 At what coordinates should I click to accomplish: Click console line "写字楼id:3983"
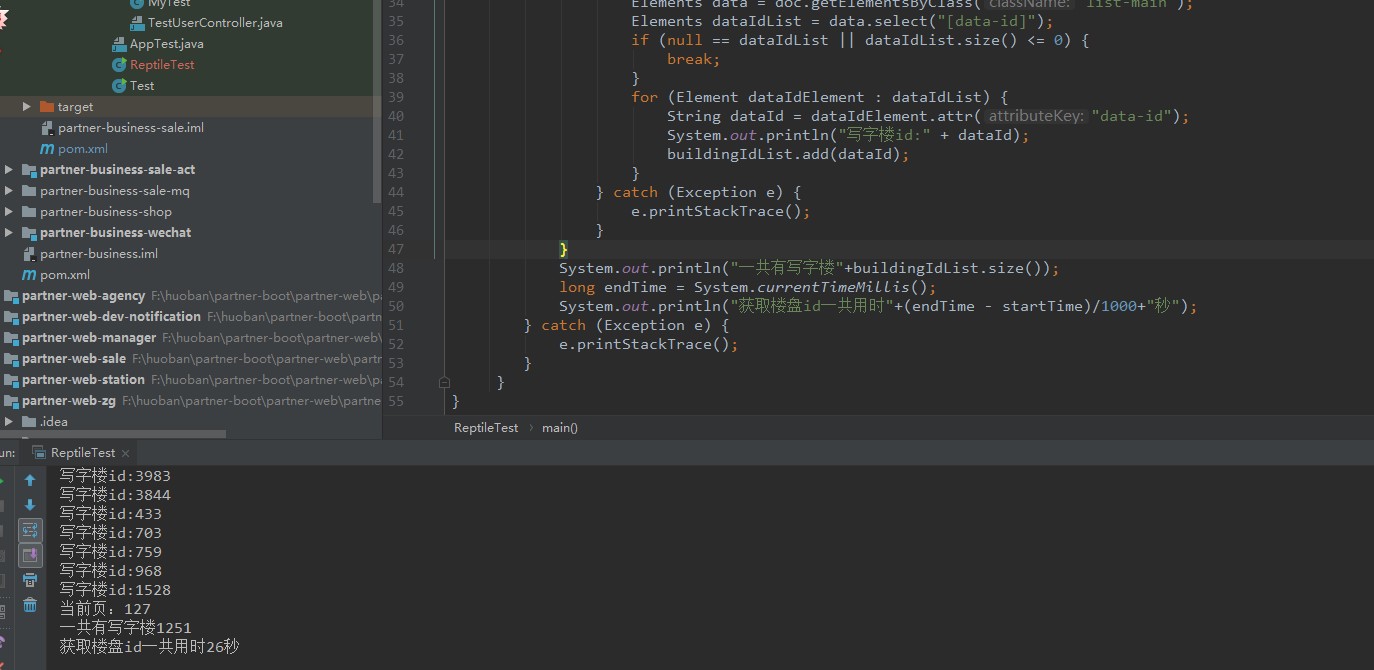coord(115,476)
